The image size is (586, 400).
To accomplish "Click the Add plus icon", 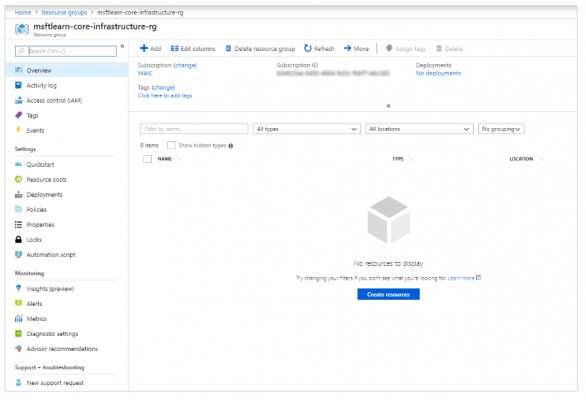I will (x=144, y=48).
